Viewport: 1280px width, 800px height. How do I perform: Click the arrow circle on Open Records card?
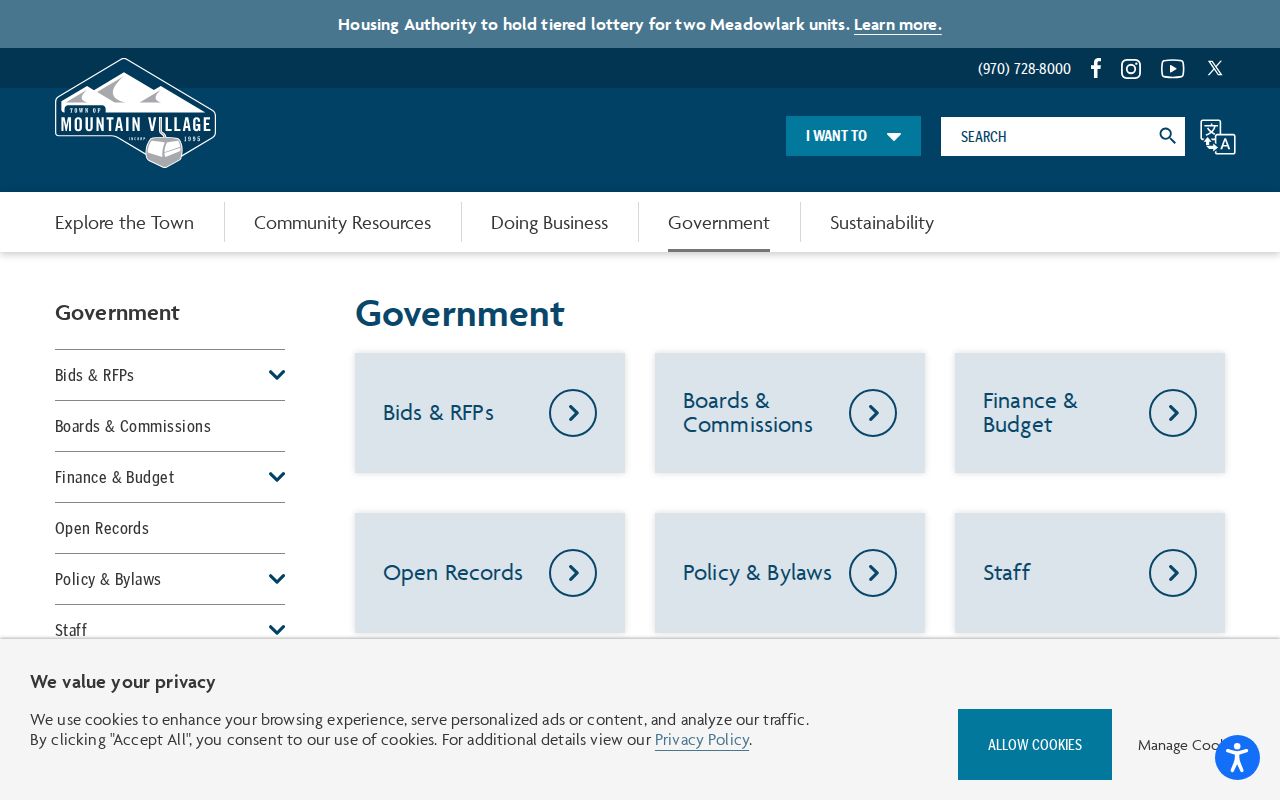click(573, 573)
